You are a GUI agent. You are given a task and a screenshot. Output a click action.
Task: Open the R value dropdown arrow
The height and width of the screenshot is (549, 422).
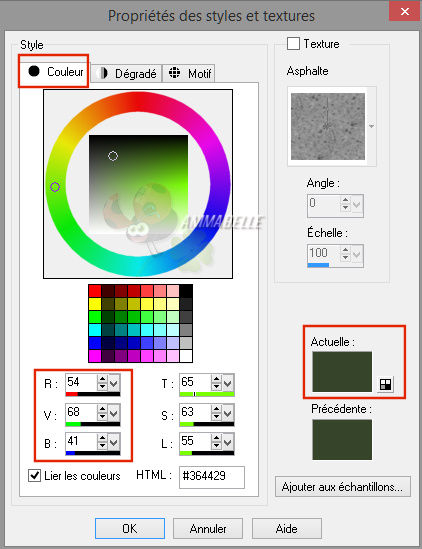(x=113, y=383)
